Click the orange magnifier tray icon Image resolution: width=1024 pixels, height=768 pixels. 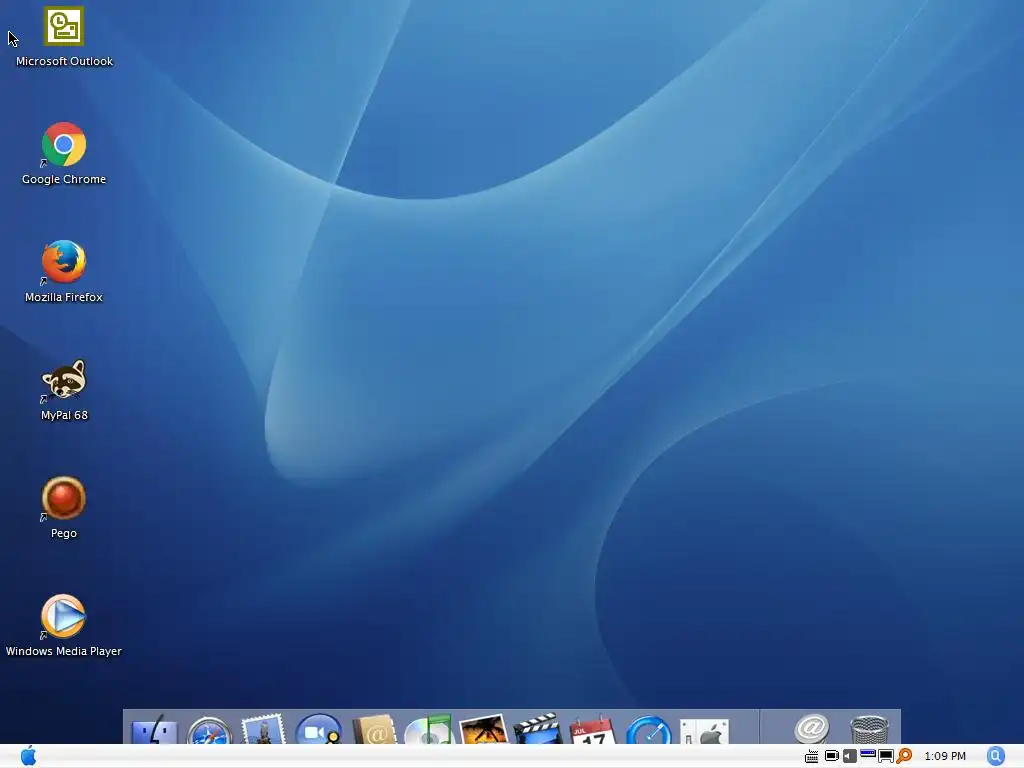pyautogui.click(x=904, y=756)
